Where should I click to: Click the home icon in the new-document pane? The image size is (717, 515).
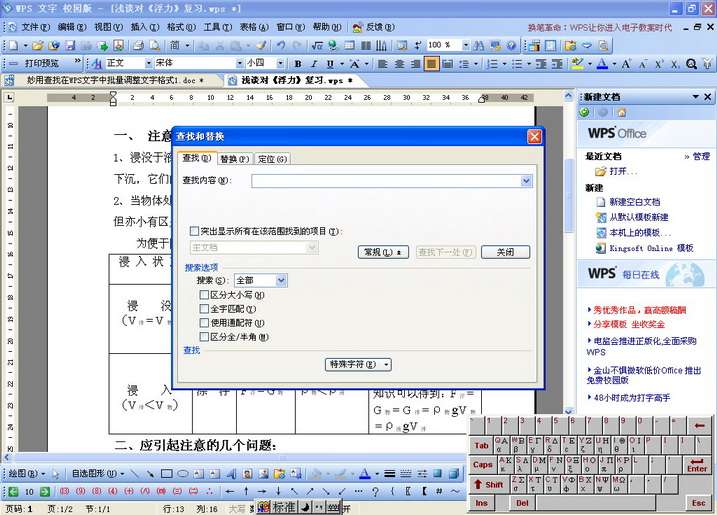[x=621, y=112]
